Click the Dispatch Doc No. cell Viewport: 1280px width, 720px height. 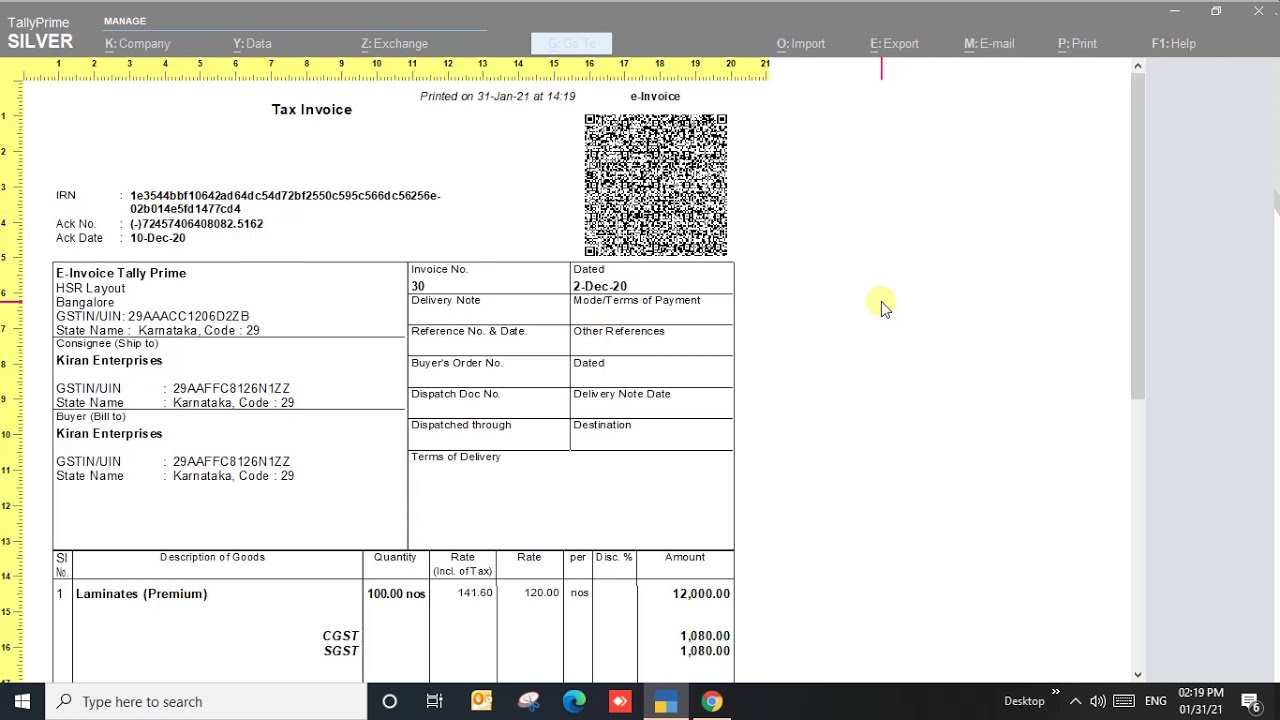[489, 402]
